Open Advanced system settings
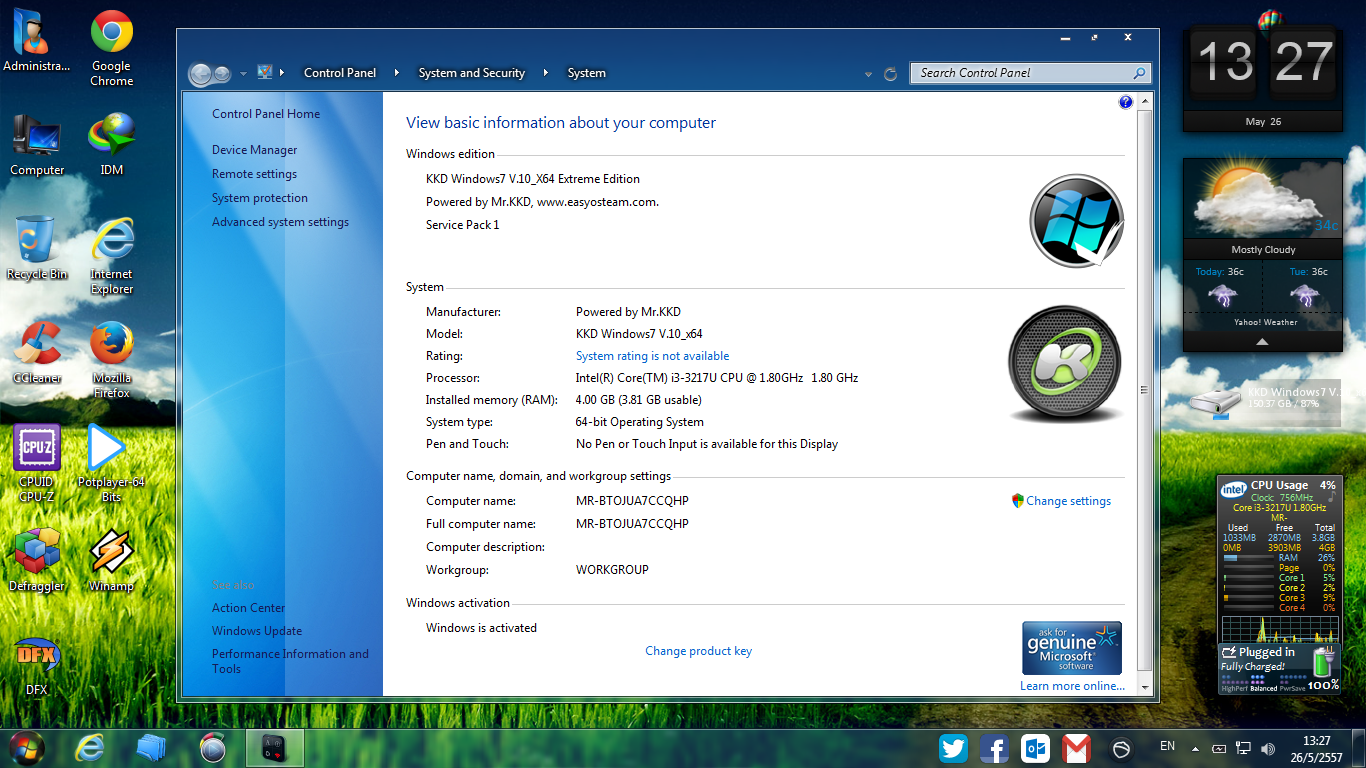The image size is (1366, 768). tap(280, 222)
